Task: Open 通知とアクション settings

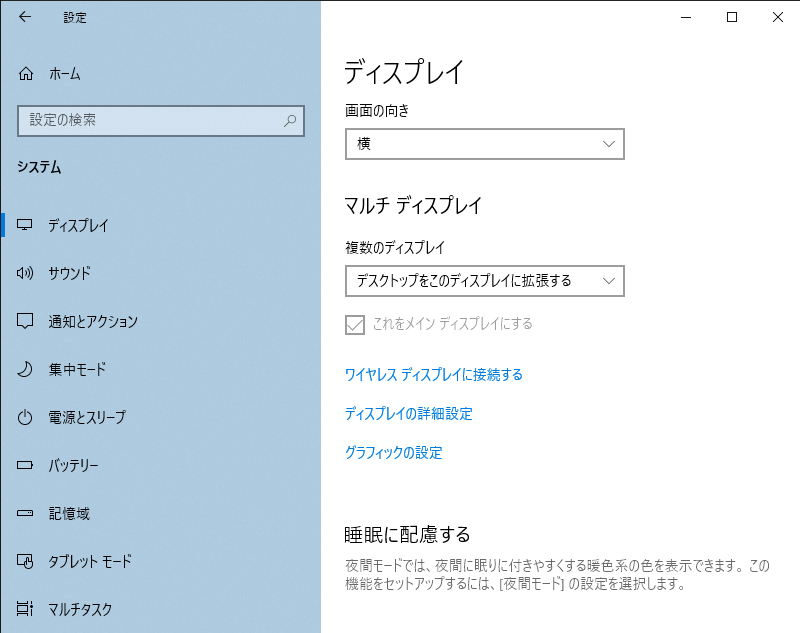Action: coord(161,321)
